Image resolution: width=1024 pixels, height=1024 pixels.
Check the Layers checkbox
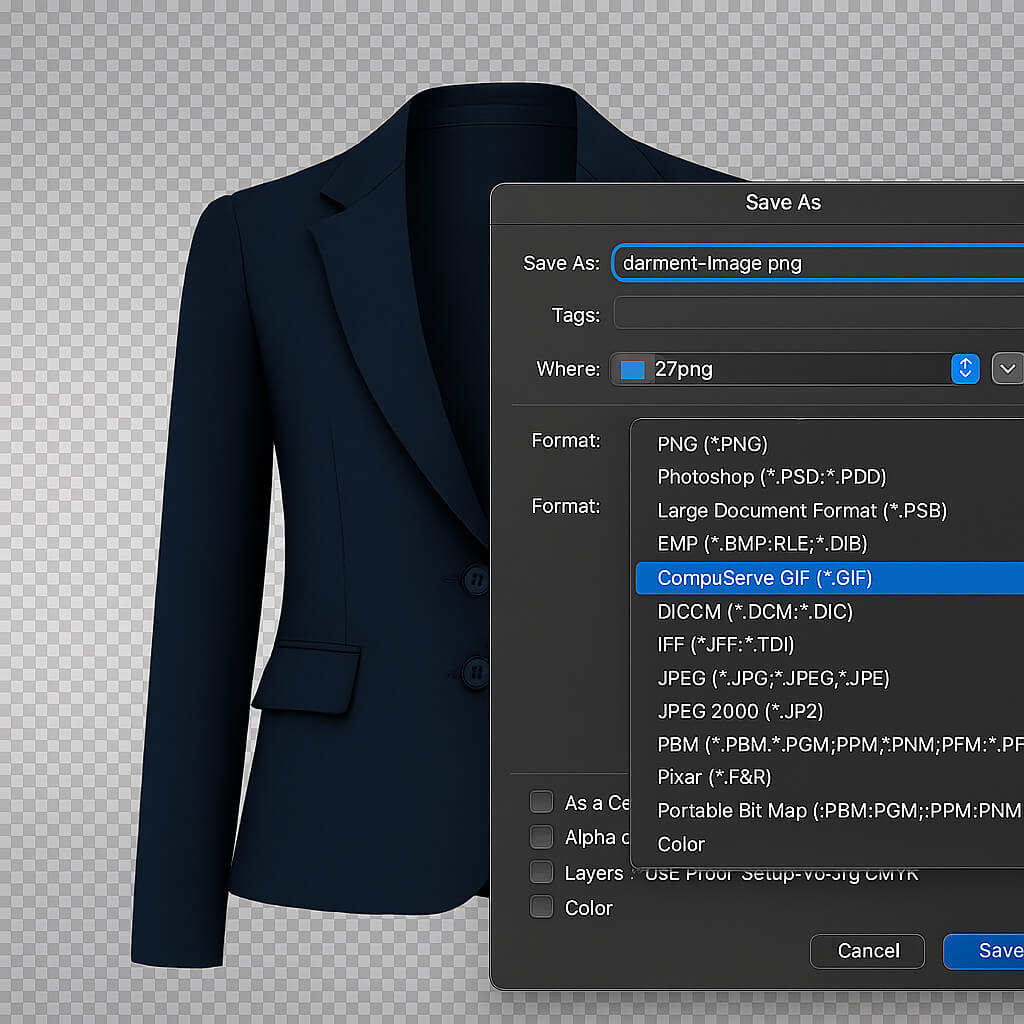tap(541, 872)
